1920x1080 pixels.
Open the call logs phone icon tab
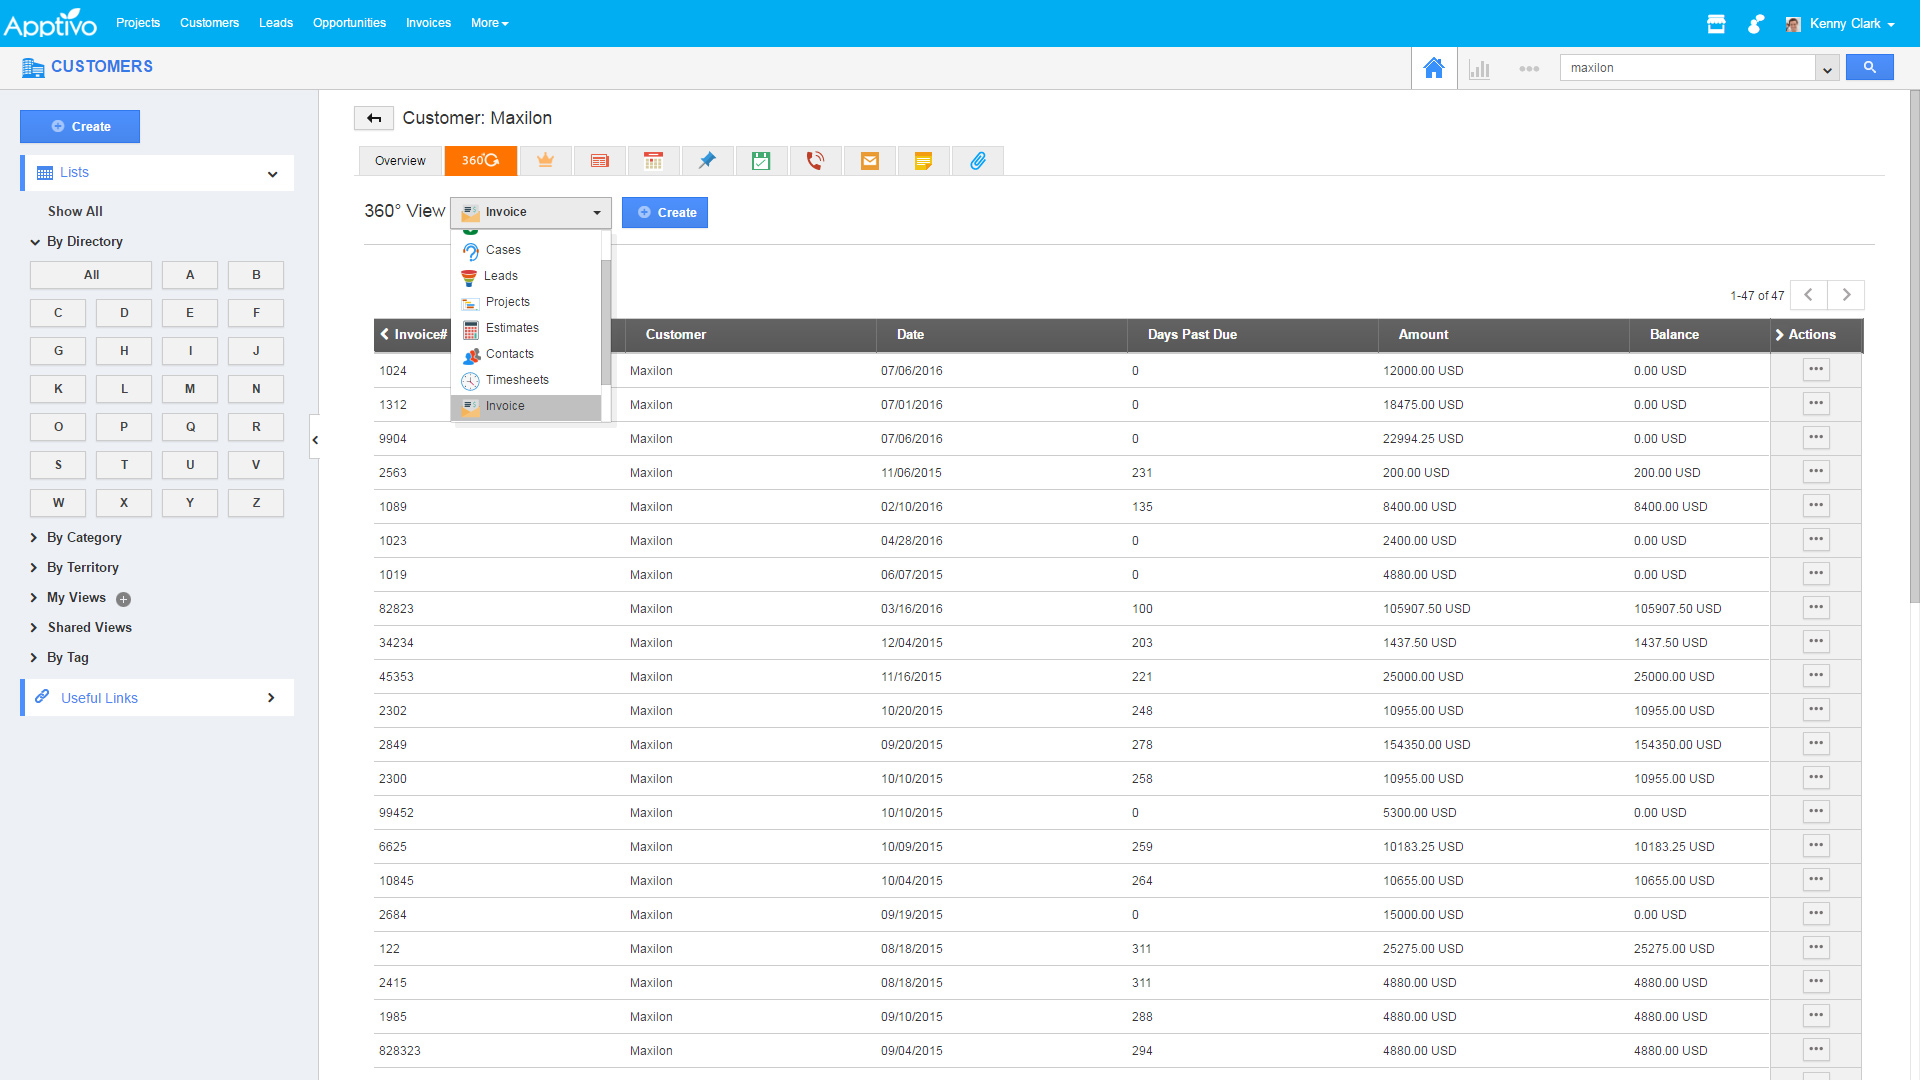coord(815,161)
